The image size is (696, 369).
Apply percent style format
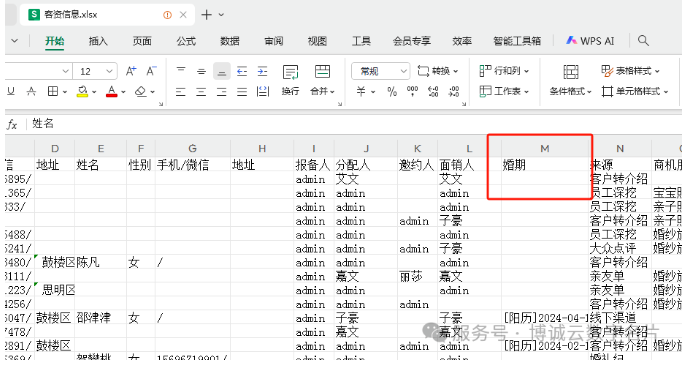[x=392, y=91]
